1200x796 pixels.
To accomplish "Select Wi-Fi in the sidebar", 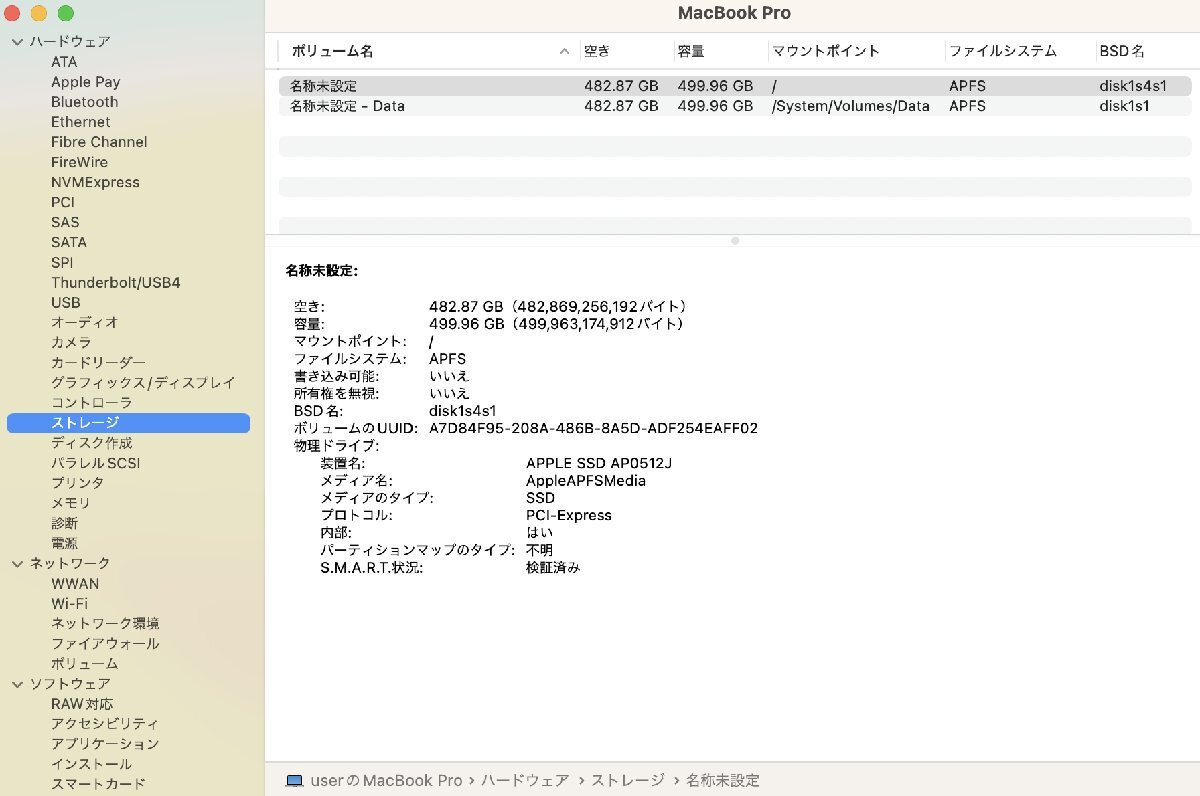I will click(x=69, y=604).
